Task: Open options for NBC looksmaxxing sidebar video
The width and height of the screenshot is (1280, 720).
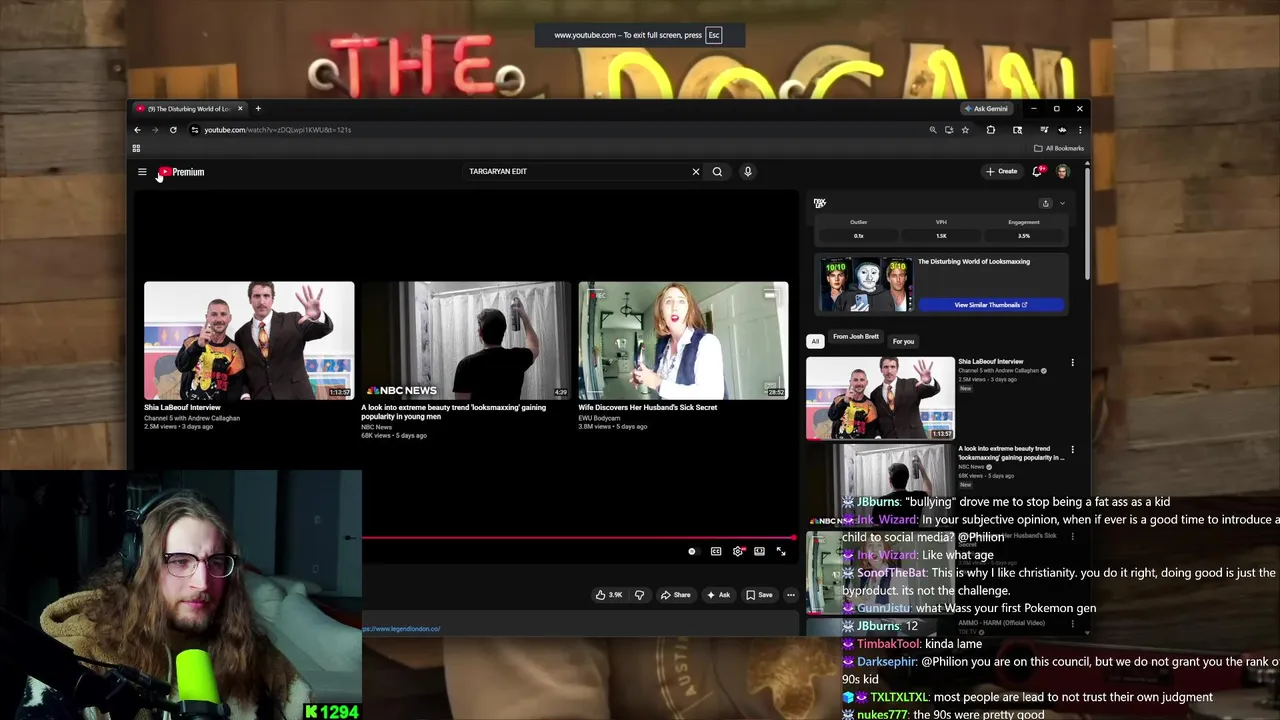Action: 1072,450
